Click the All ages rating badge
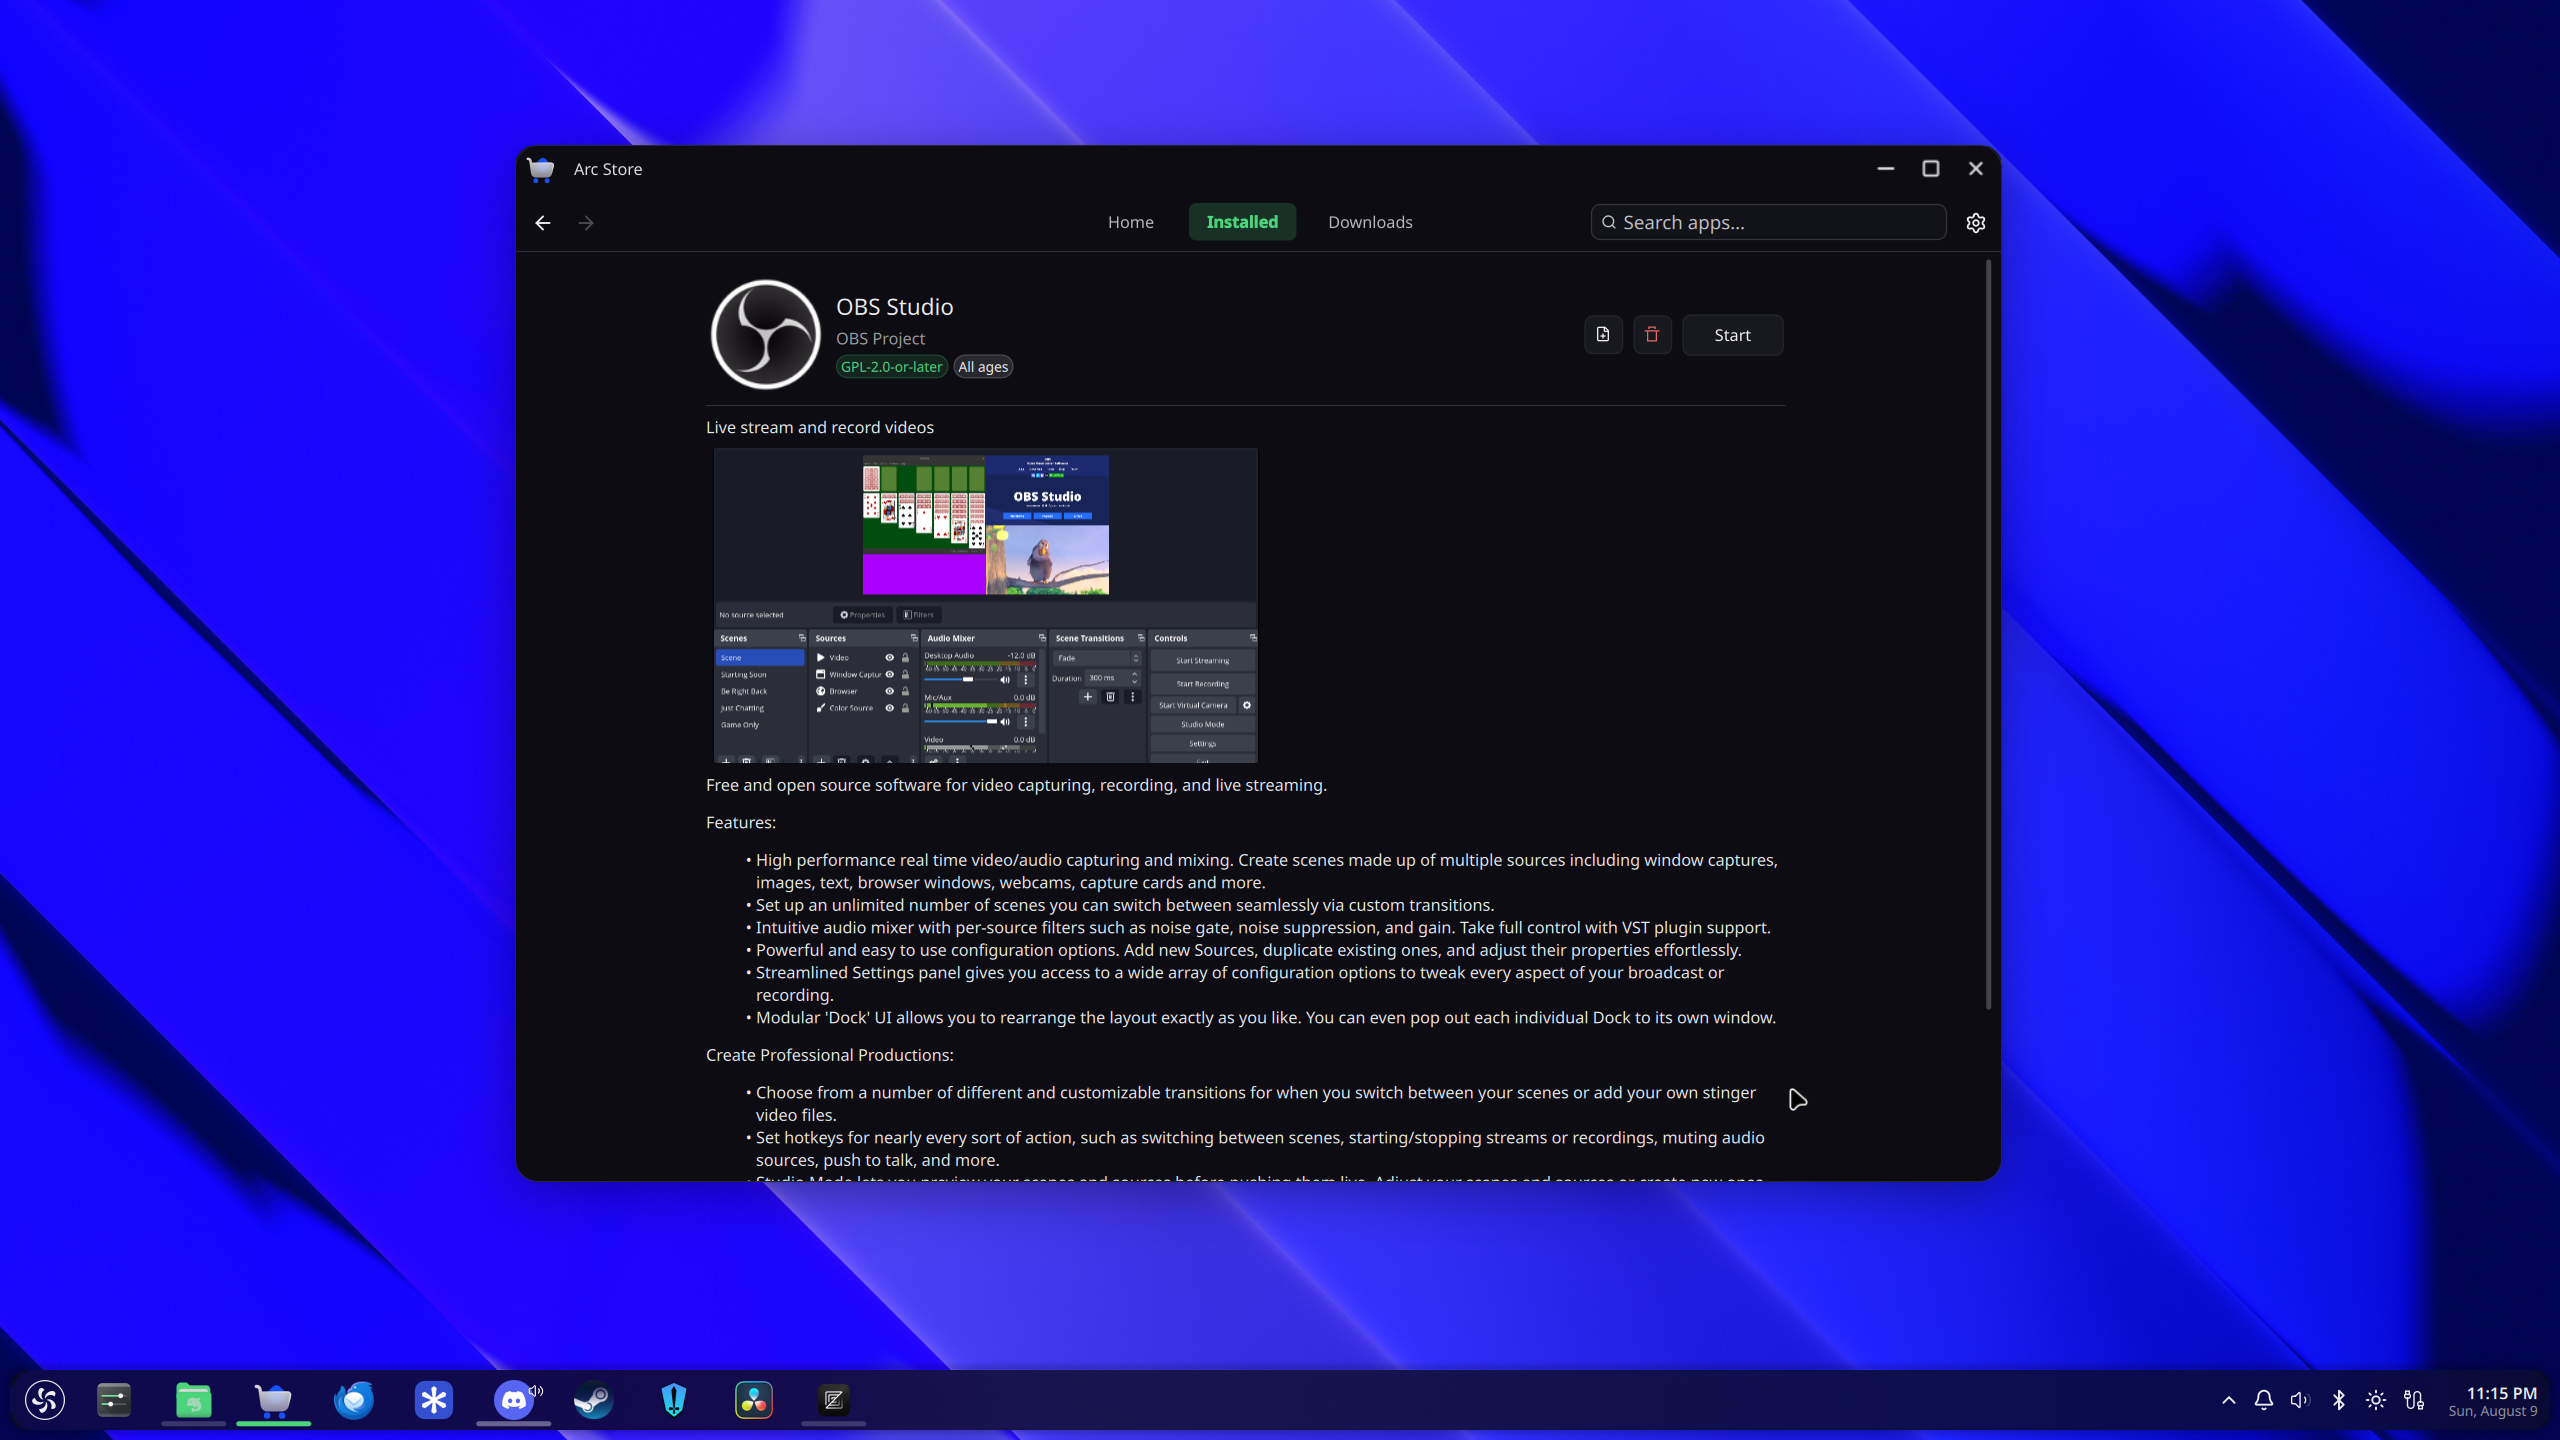2560x1440 pixels. coord(983,367)
